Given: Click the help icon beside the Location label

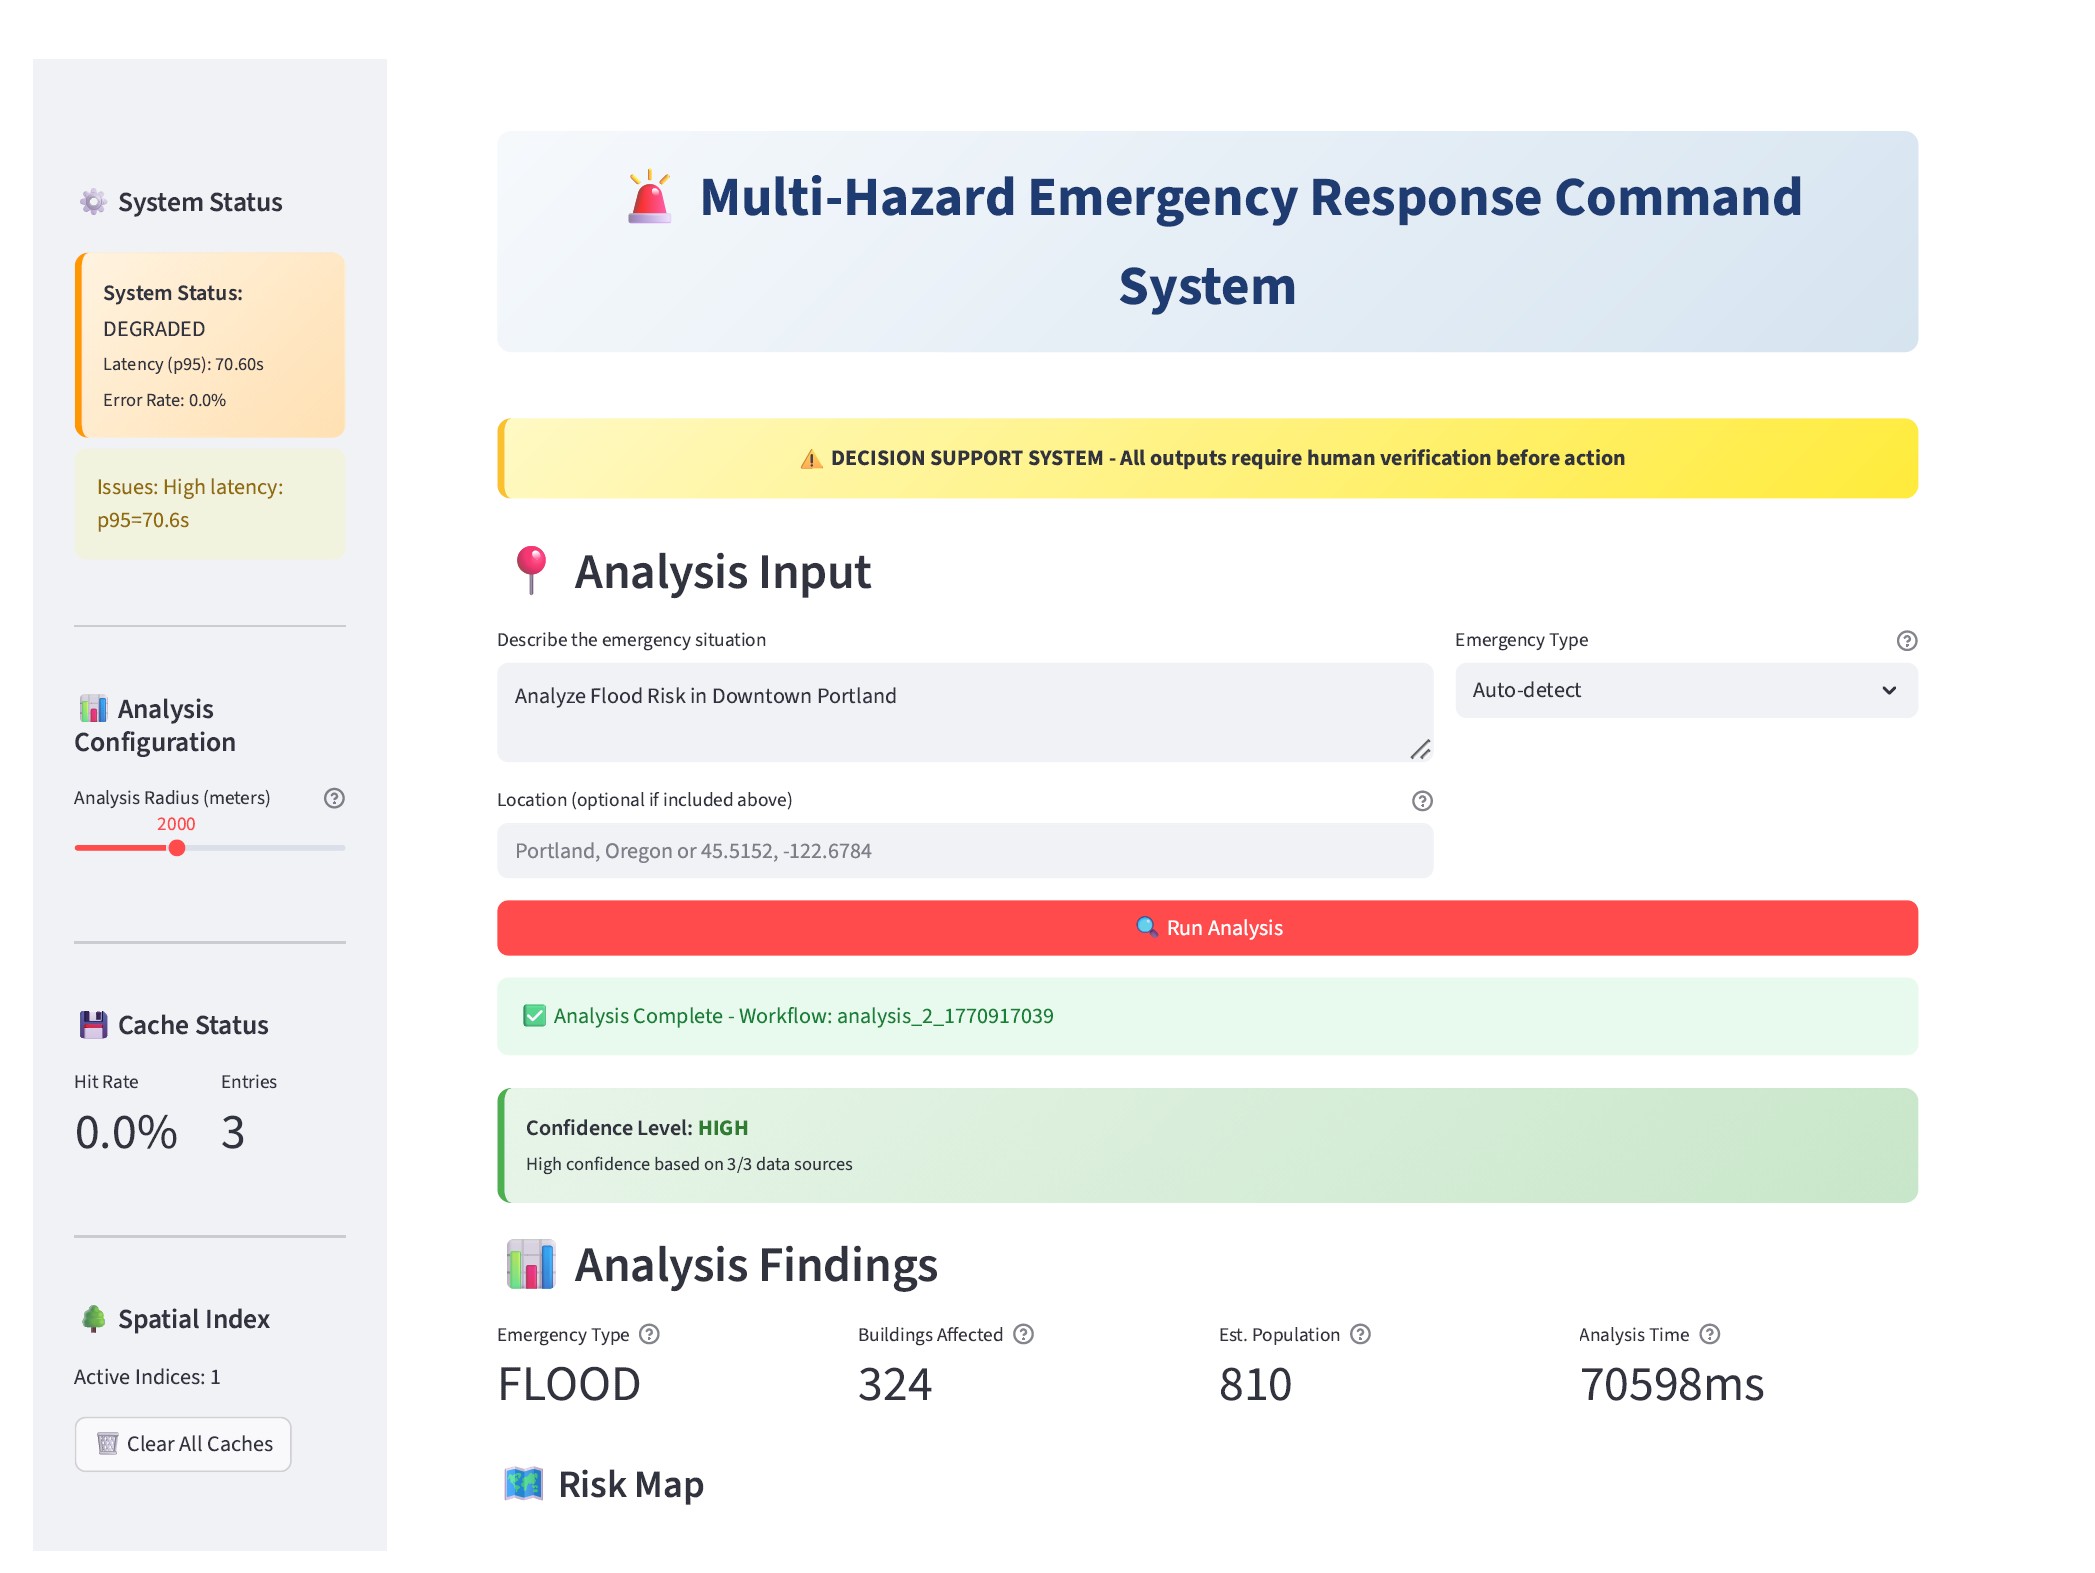Looking at the screenshot, I should (x=1421, y=800).
